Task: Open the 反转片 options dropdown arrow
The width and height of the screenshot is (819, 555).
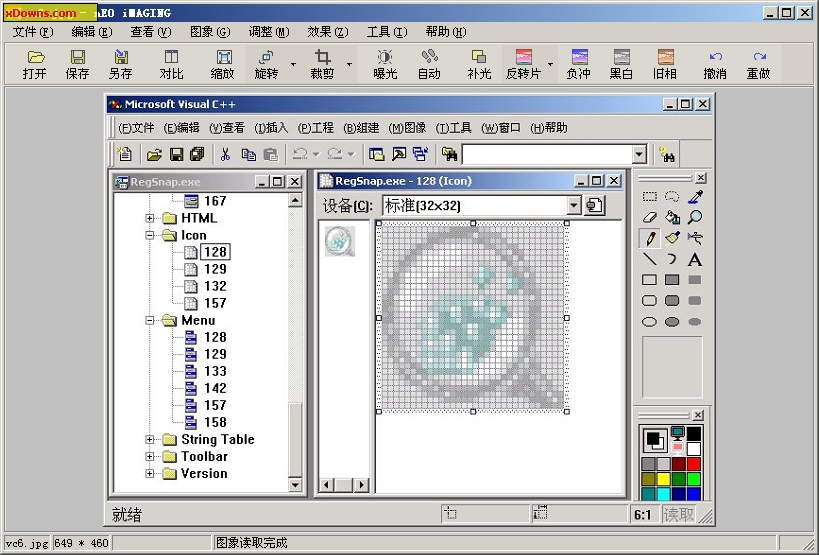Action: (550, 64)
